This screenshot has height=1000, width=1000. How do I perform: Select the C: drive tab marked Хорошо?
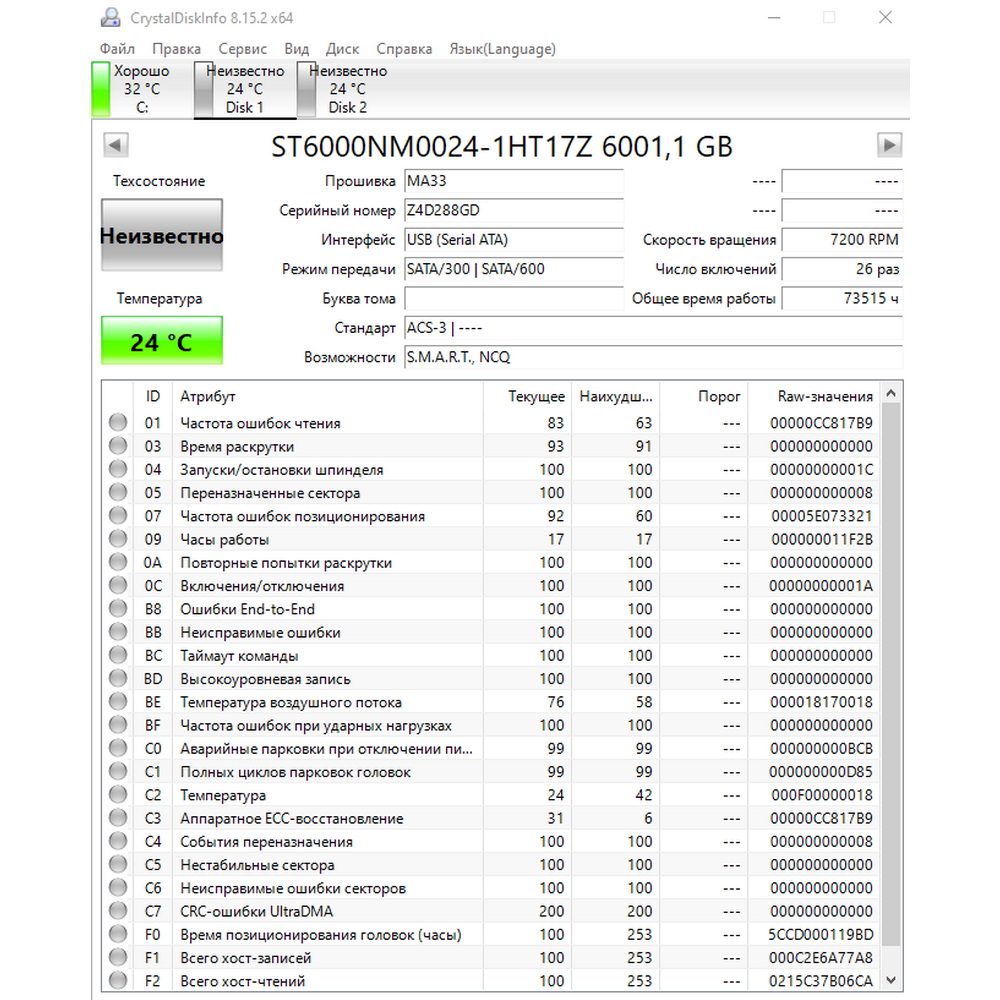(x=142, y=89)
